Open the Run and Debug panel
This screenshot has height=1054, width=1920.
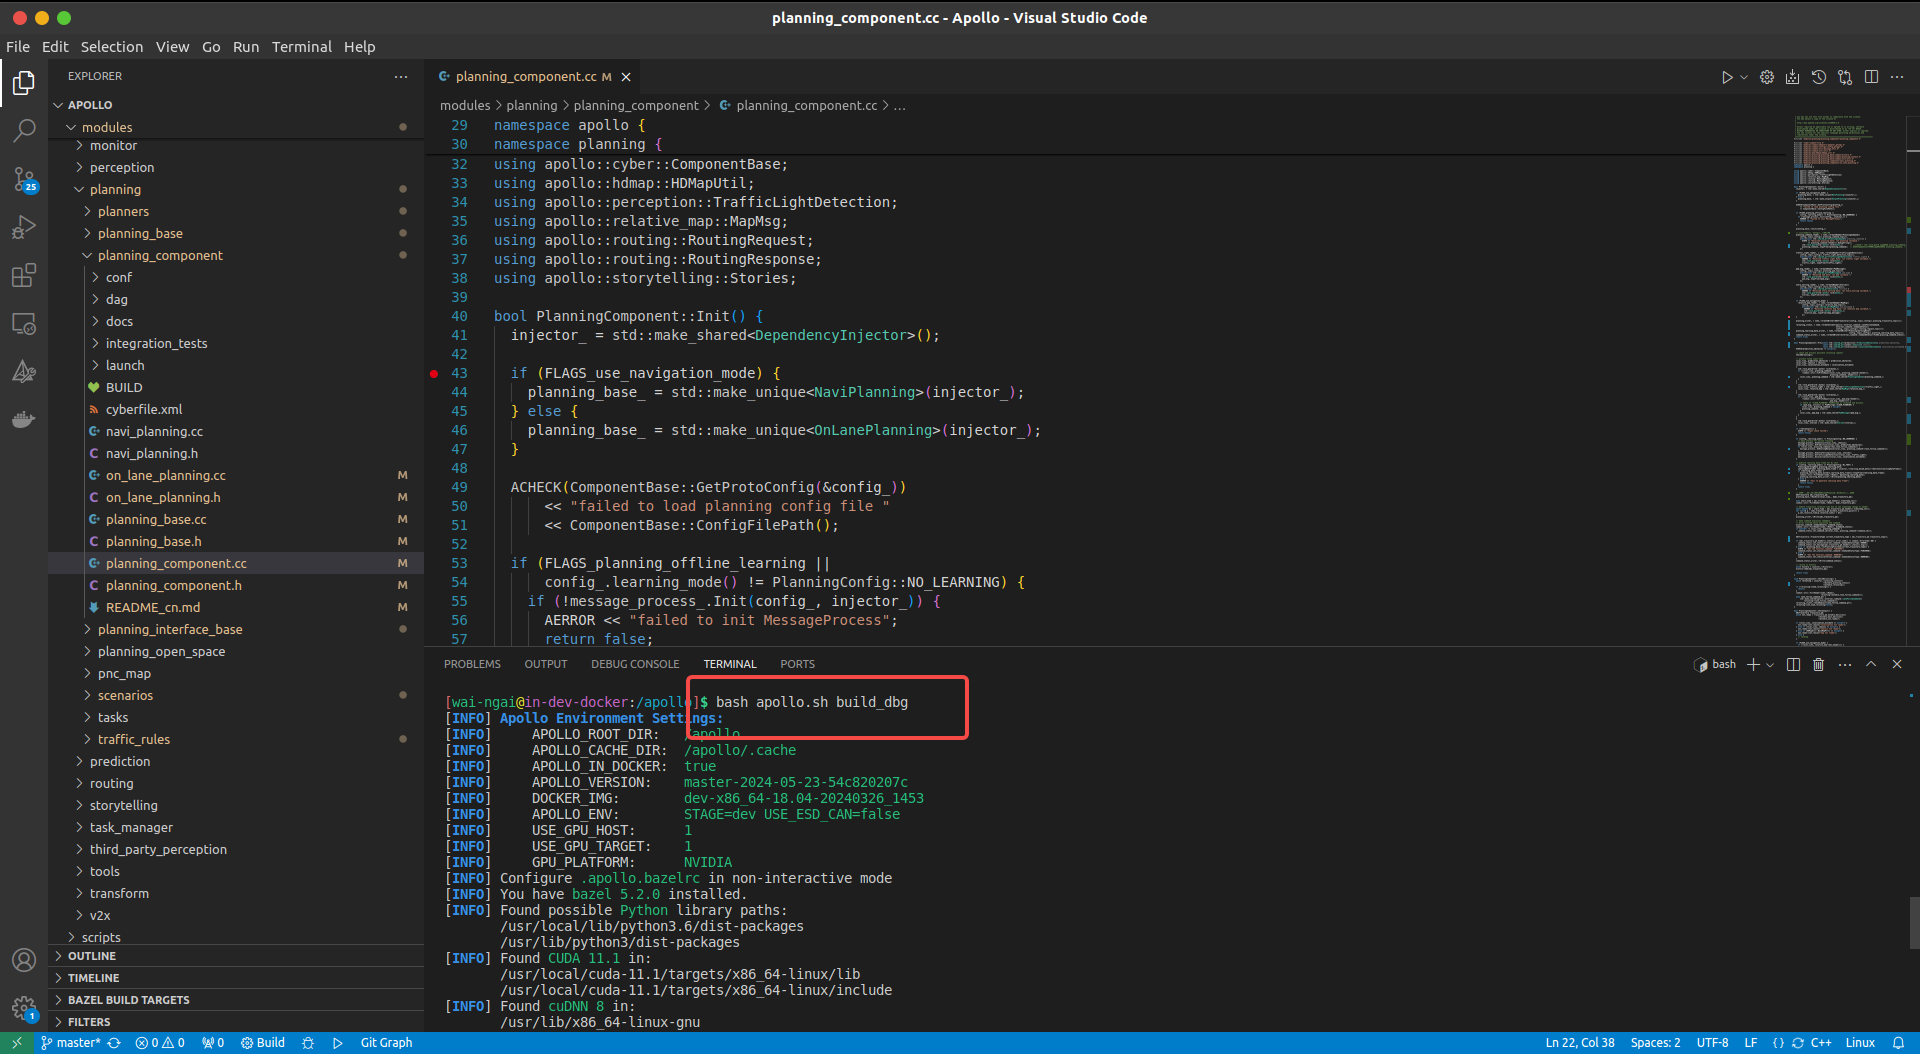click(24, 227)
